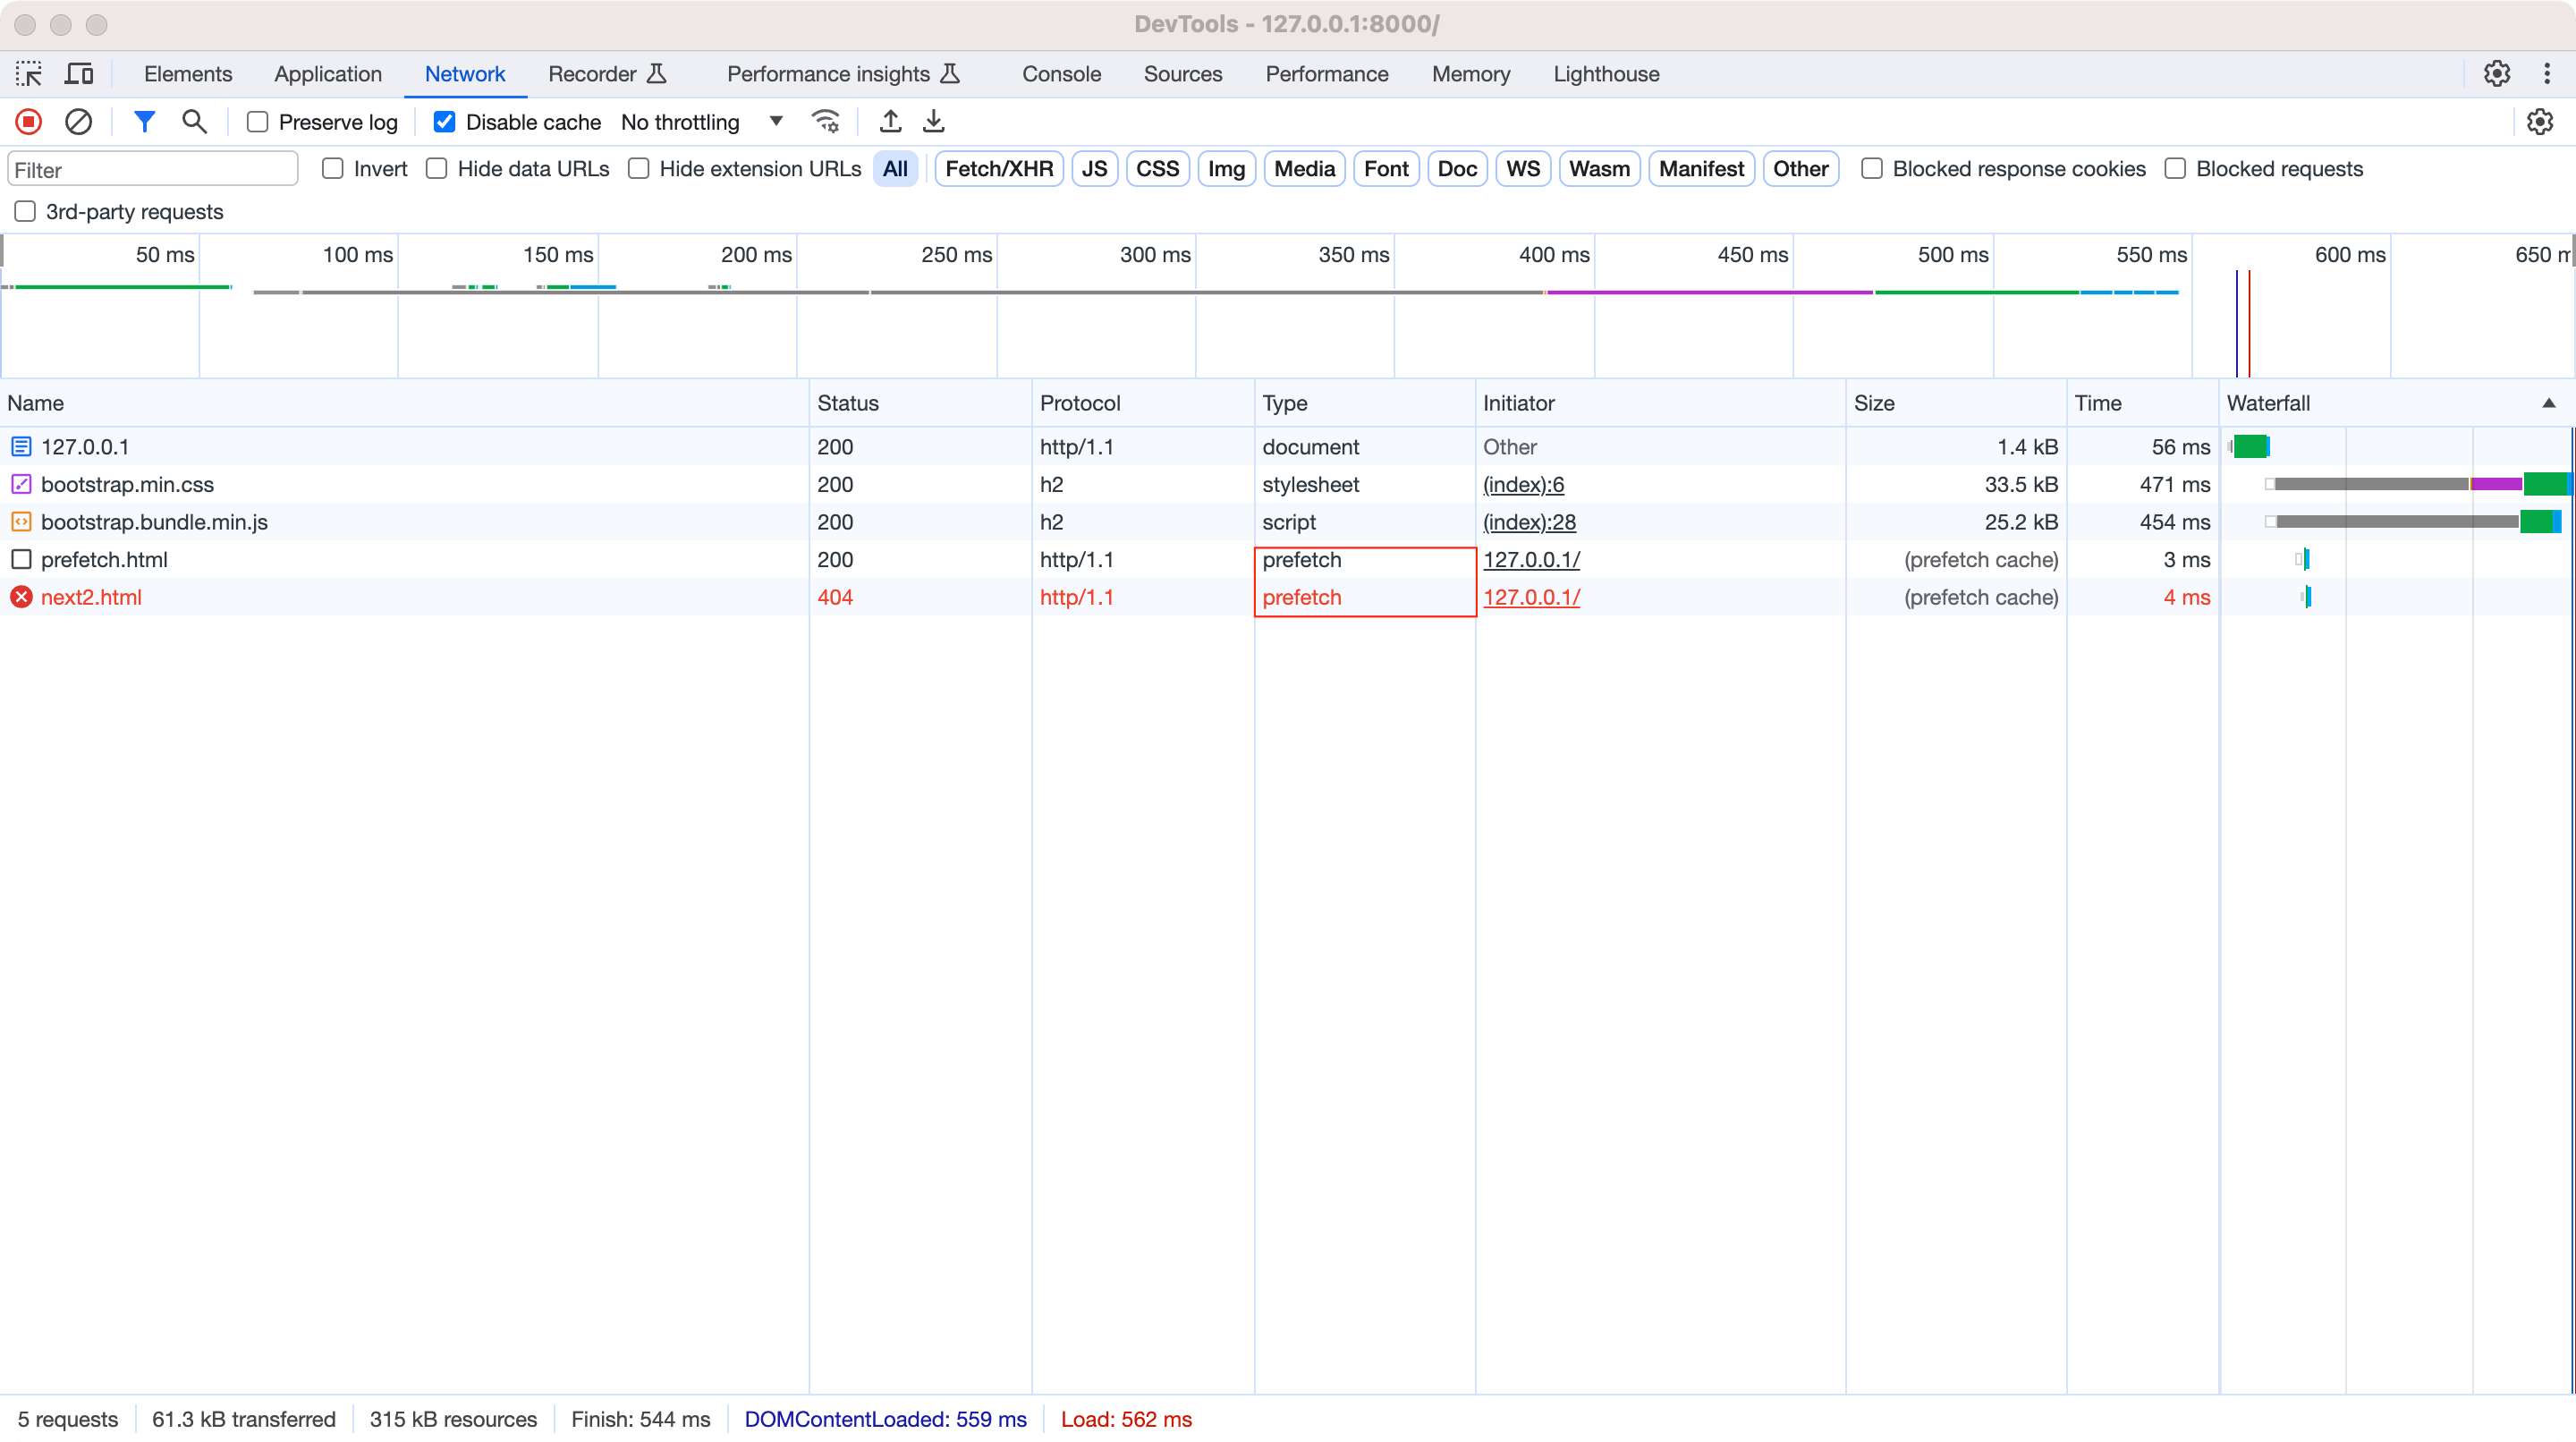Open DevTools three-dot menu
The height and width of the screenshot is (1442, 2576).
click(2546, 74)
